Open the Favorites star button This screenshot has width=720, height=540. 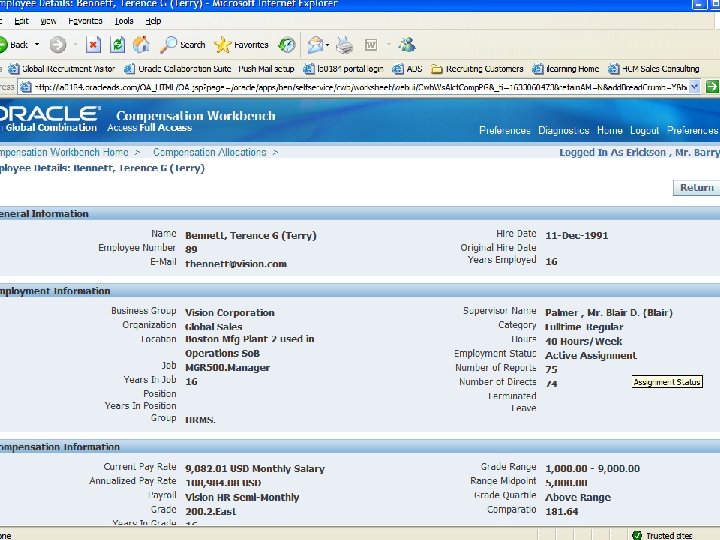pyautogui.click(x=241, y=45)
